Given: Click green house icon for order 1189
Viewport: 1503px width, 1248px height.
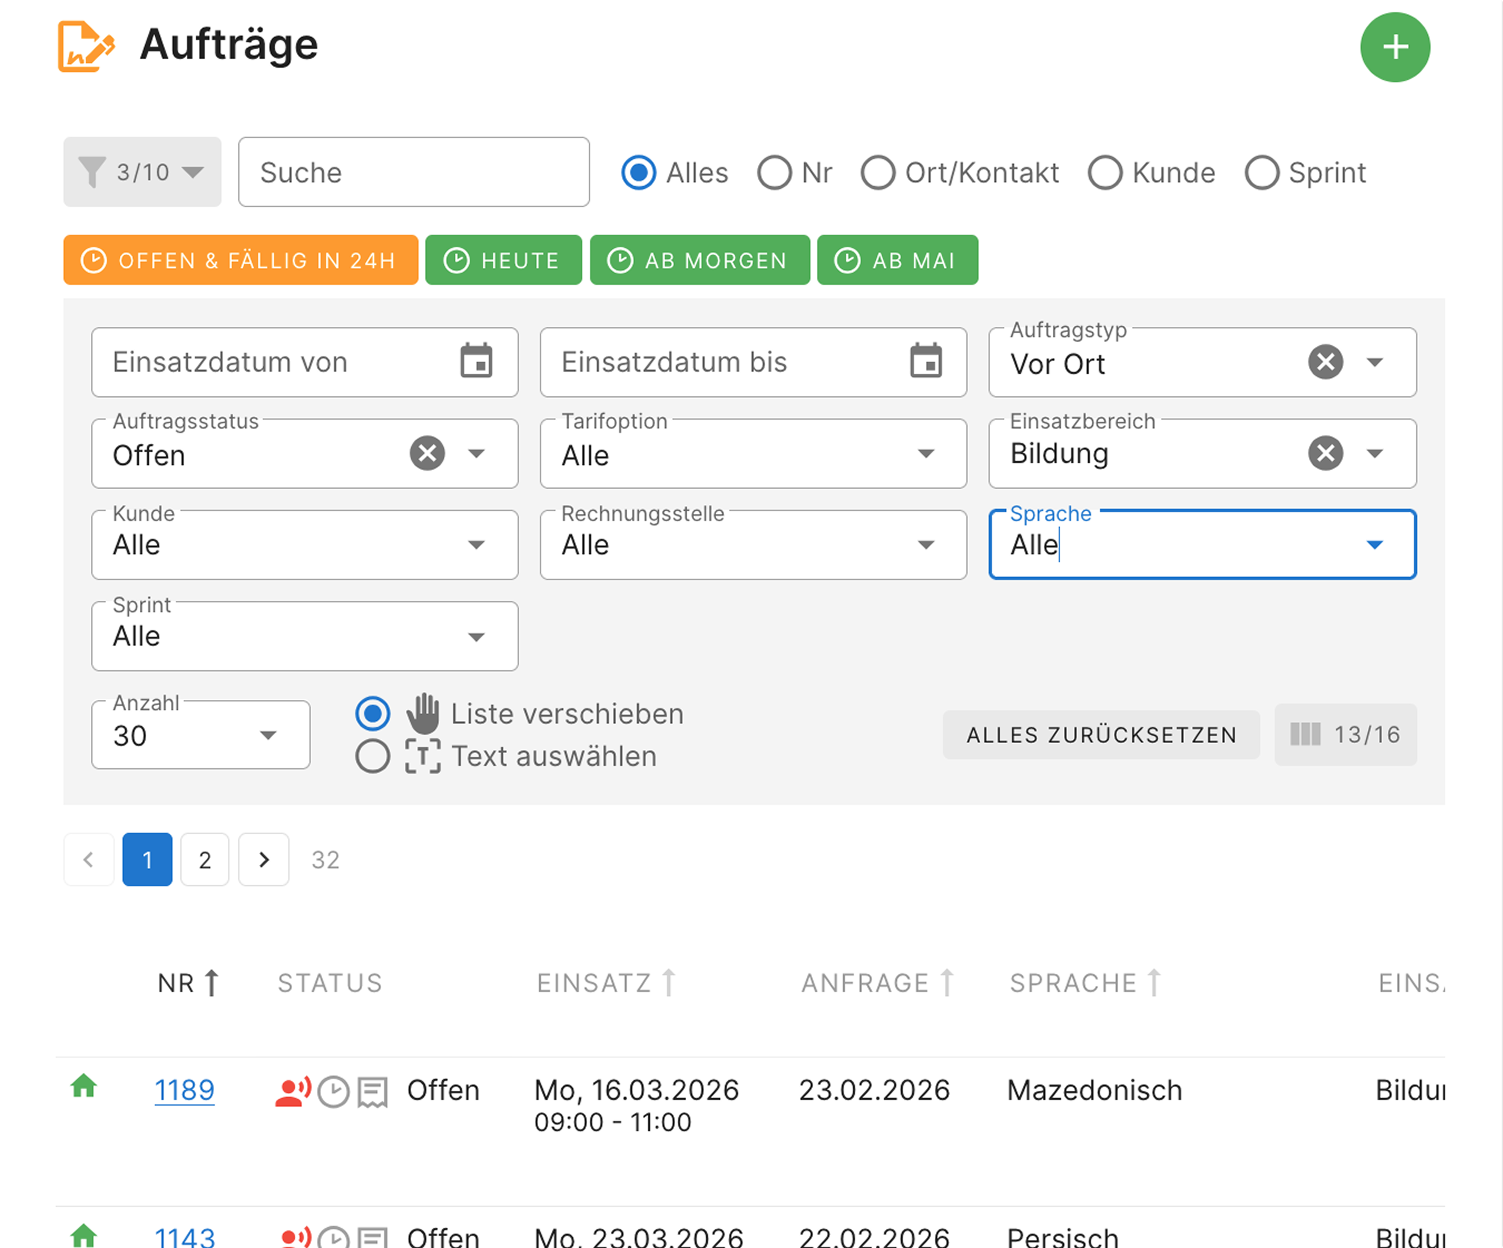Looking at the screenshot, I should coord(84,1086).
